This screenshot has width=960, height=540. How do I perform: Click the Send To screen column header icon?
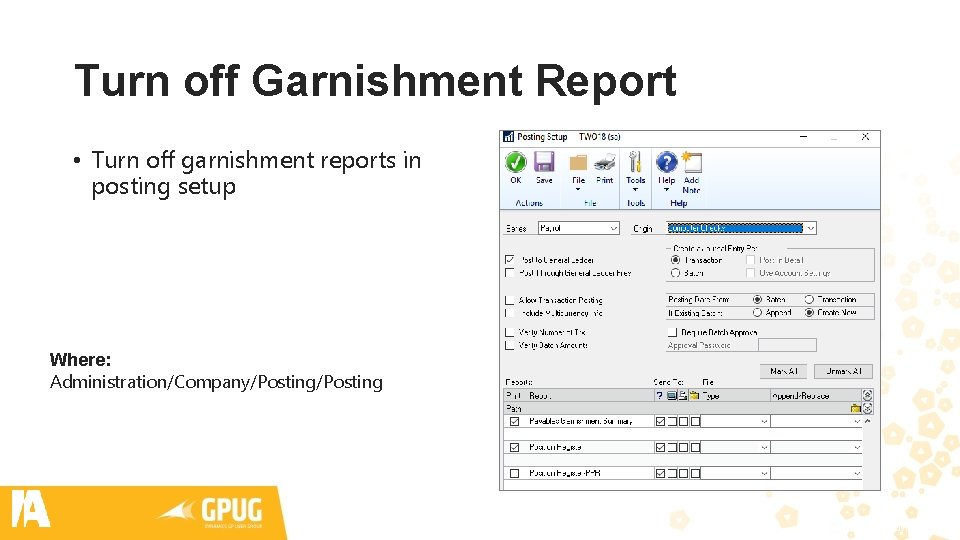click(x=672, y=396)
